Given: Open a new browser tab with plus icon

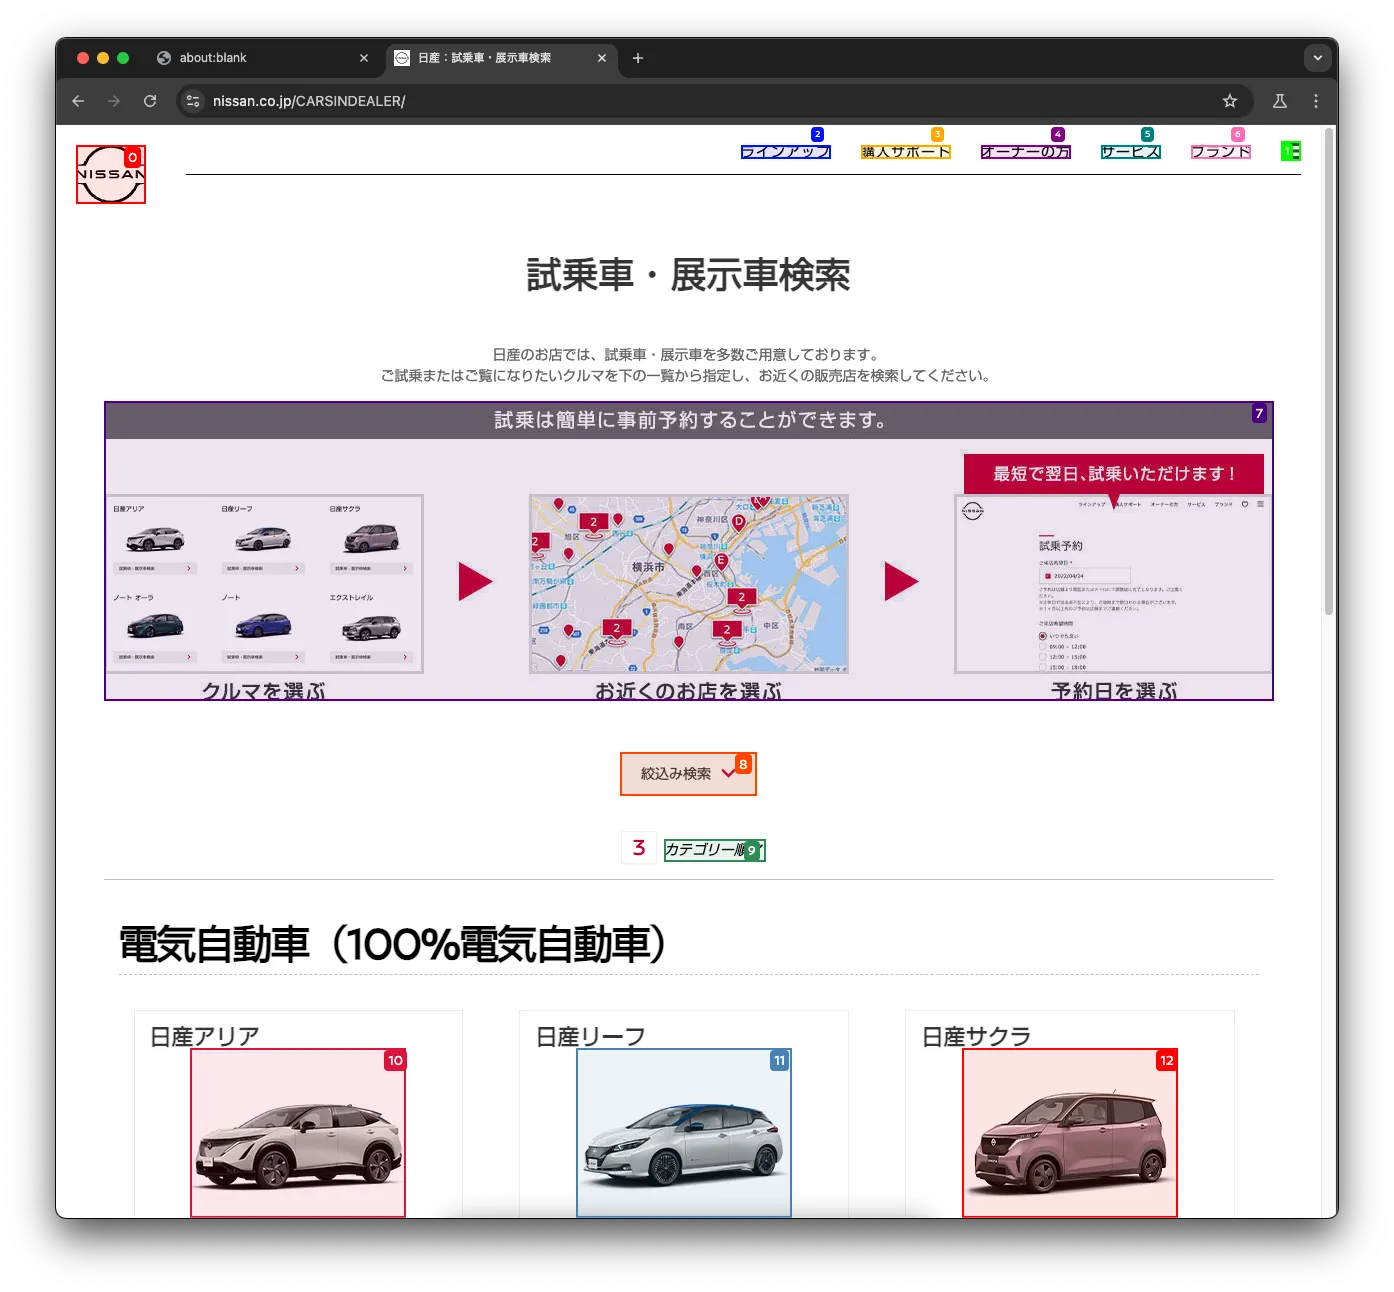Looking at the screenshot, I should pos(638,58).
